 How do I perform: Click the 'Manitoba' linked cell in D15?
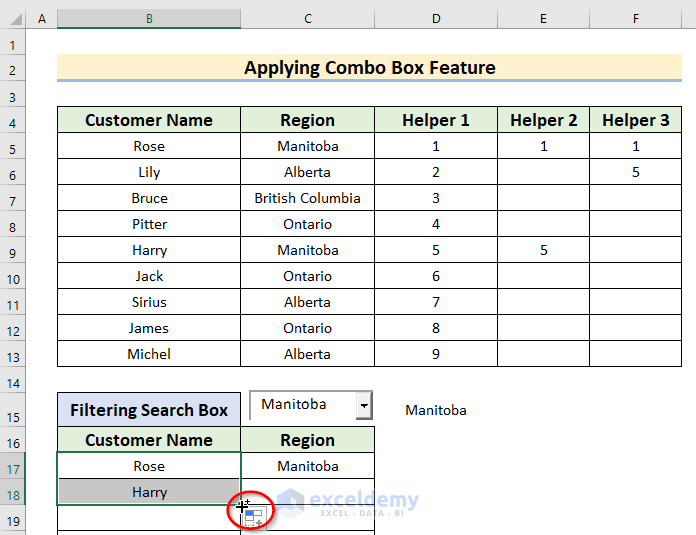point(436,409)
